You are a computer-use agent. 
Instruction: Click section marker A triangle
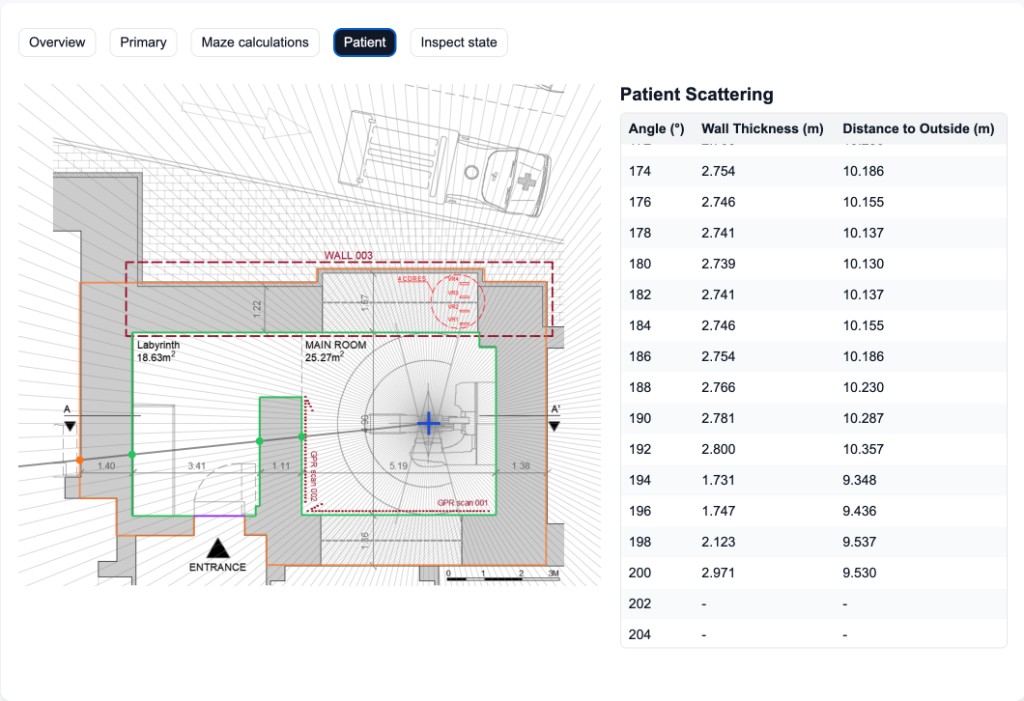(70, 426)
